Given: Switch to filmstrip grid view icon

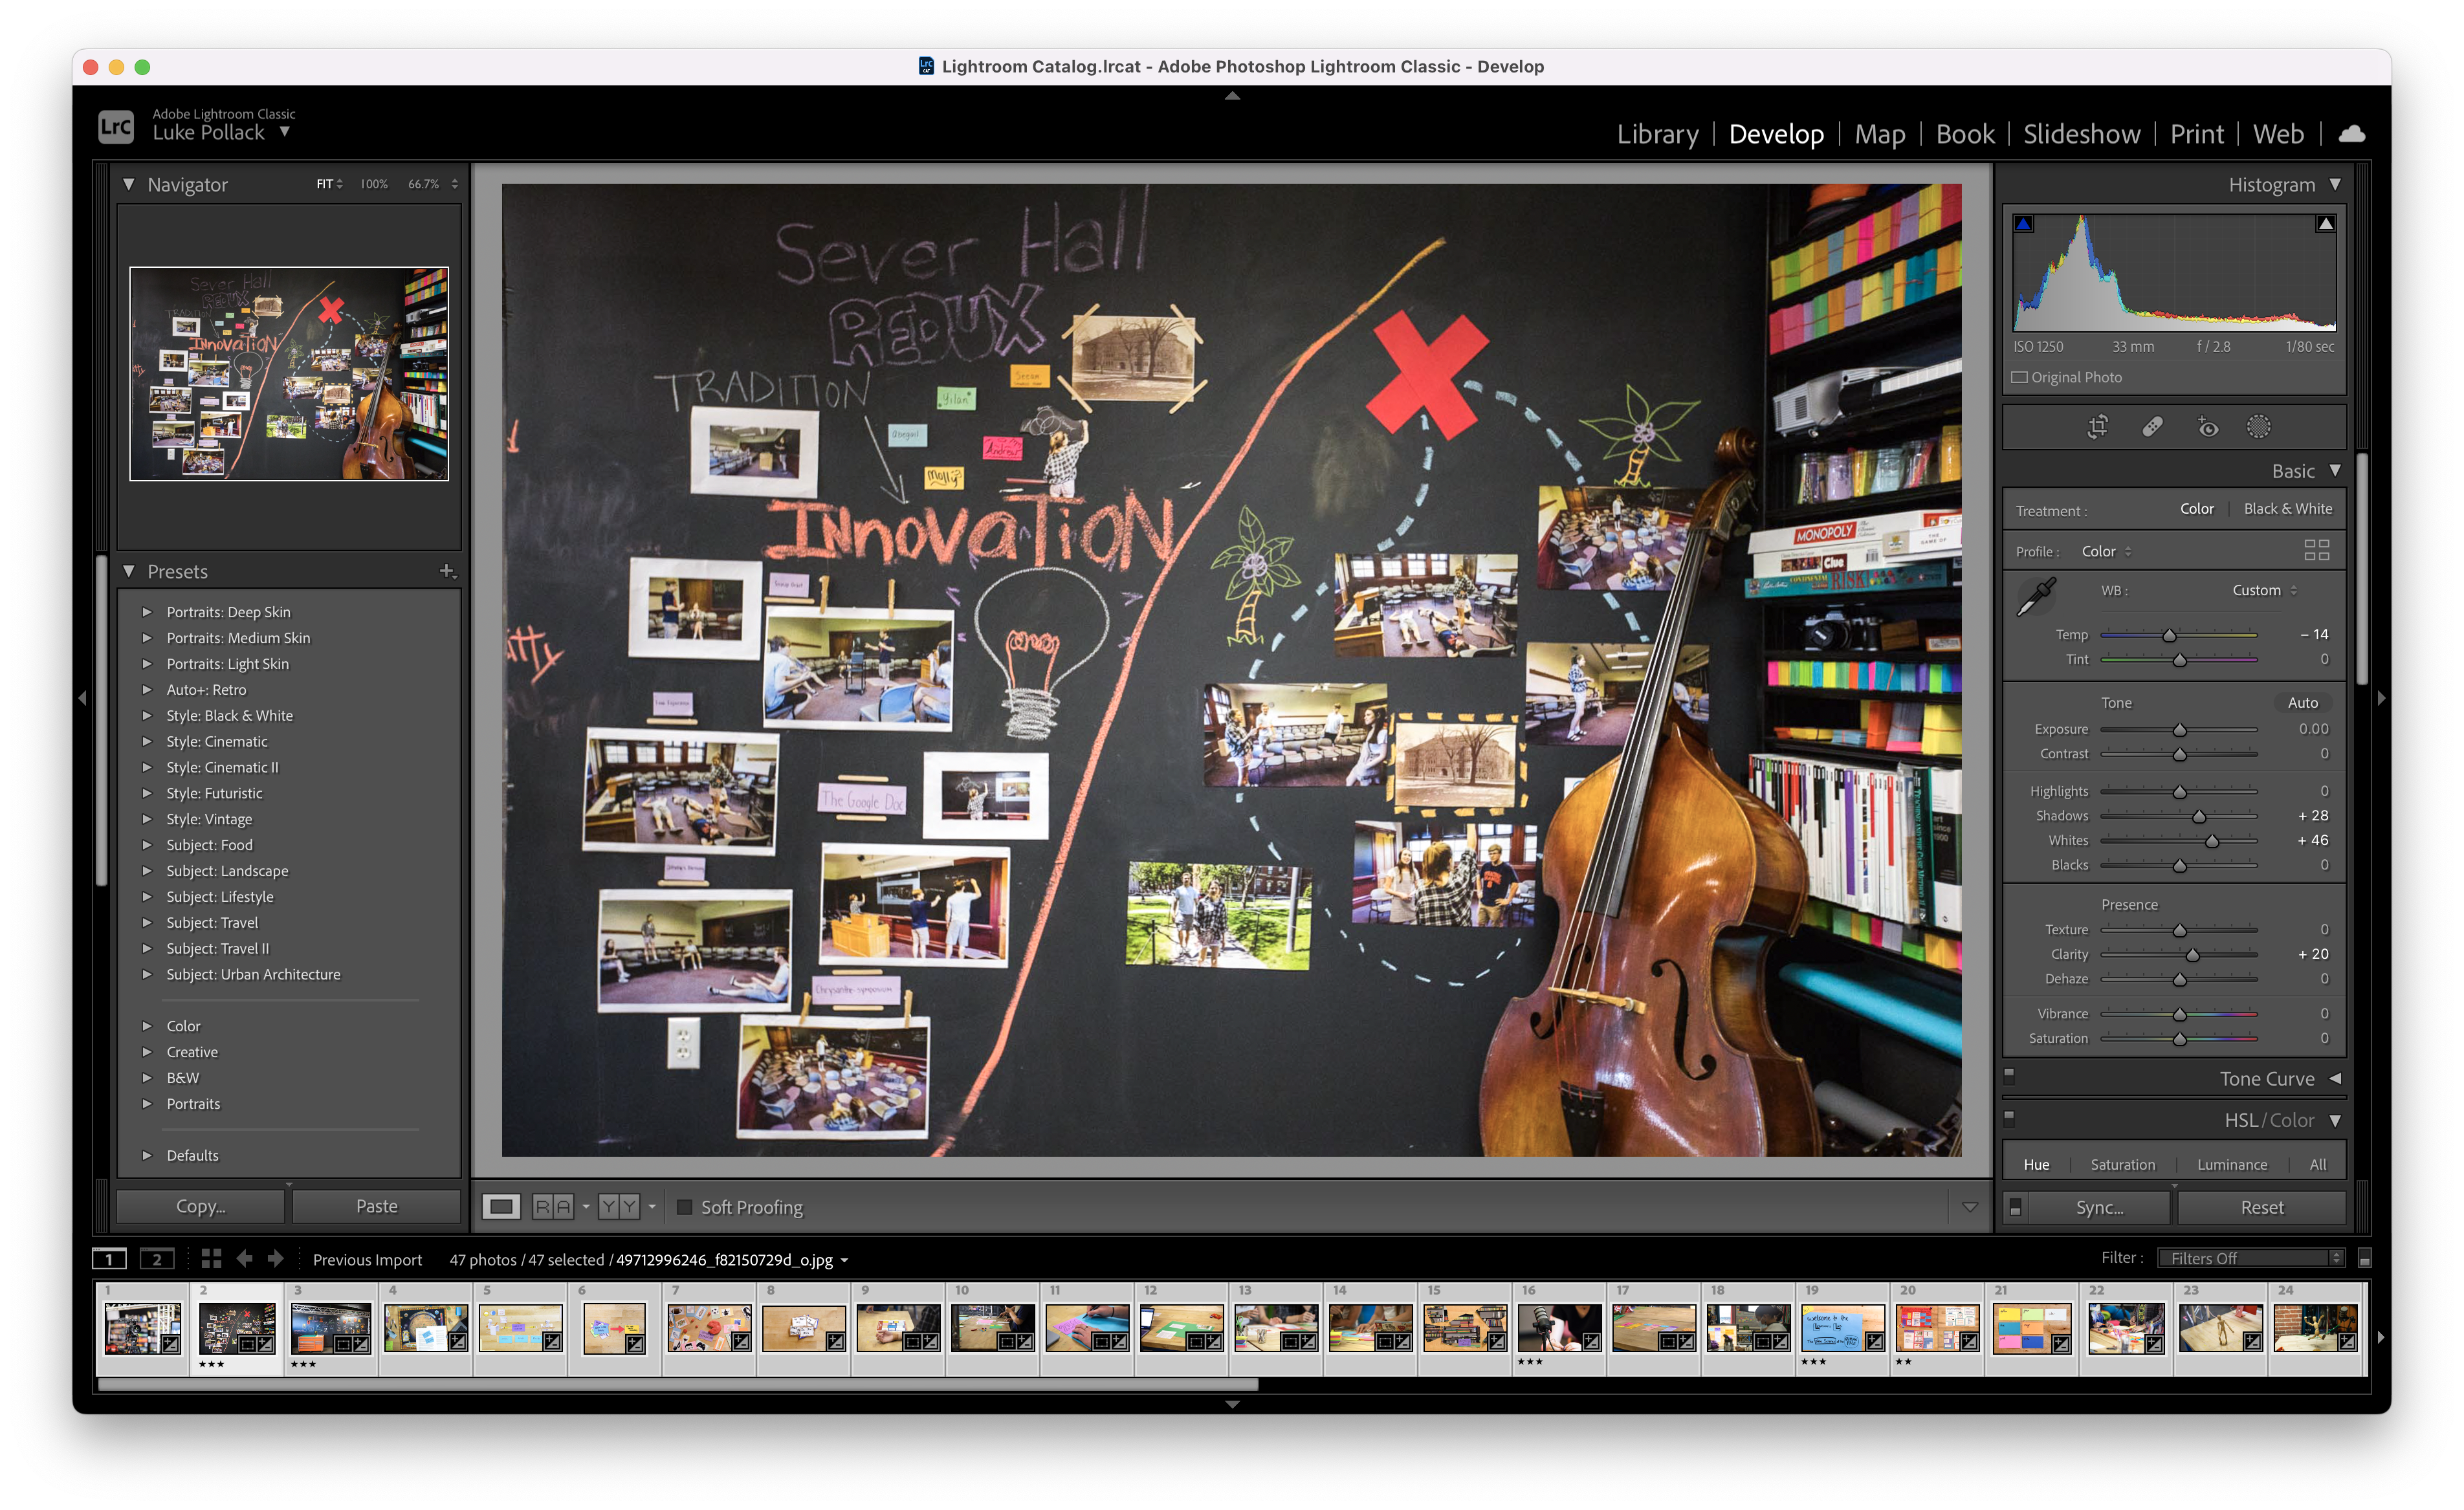Looking at the screenshot, I should click(211, 1259).
